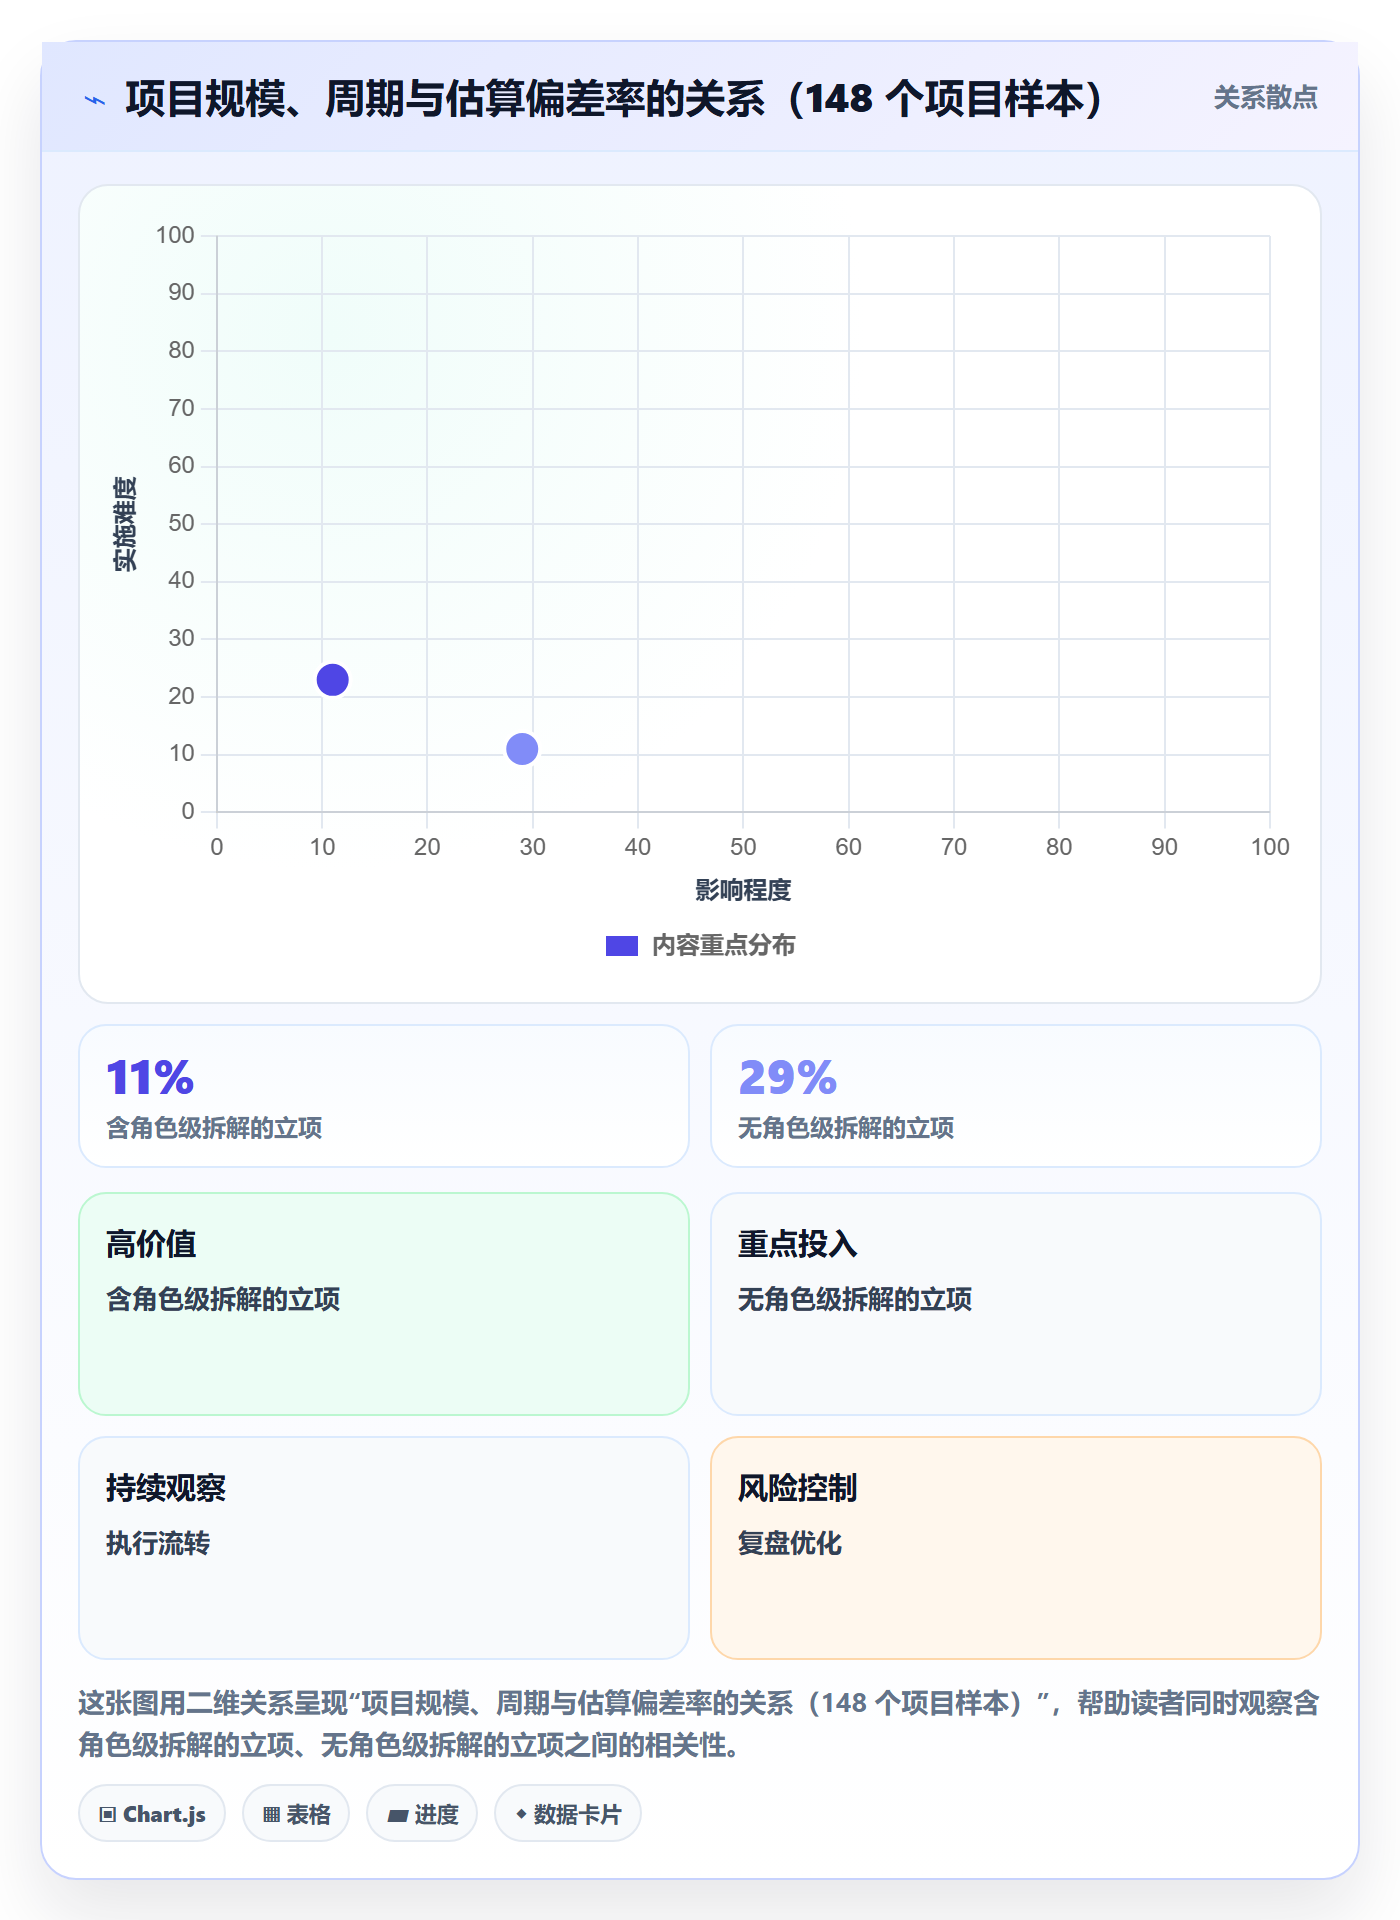Select the 重点投入 quadrant card
Image resolution: width=1400 pixels, height=1920 pixels.
click(1016, 1304)
